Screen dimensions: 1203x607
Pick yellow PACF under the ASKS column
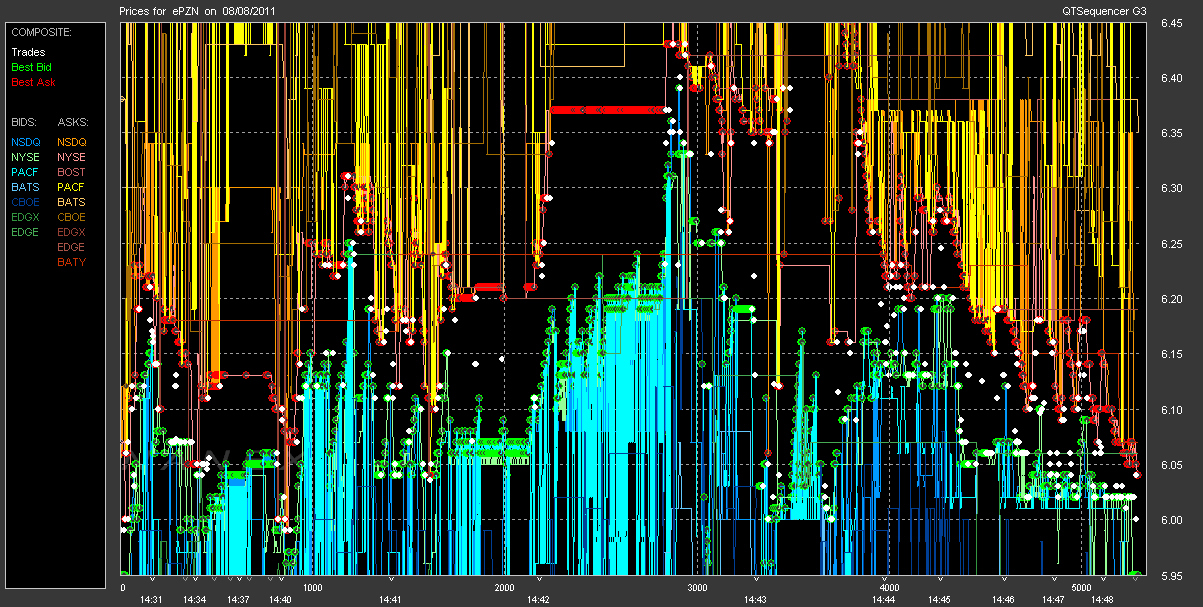click(x=72, y=187)
